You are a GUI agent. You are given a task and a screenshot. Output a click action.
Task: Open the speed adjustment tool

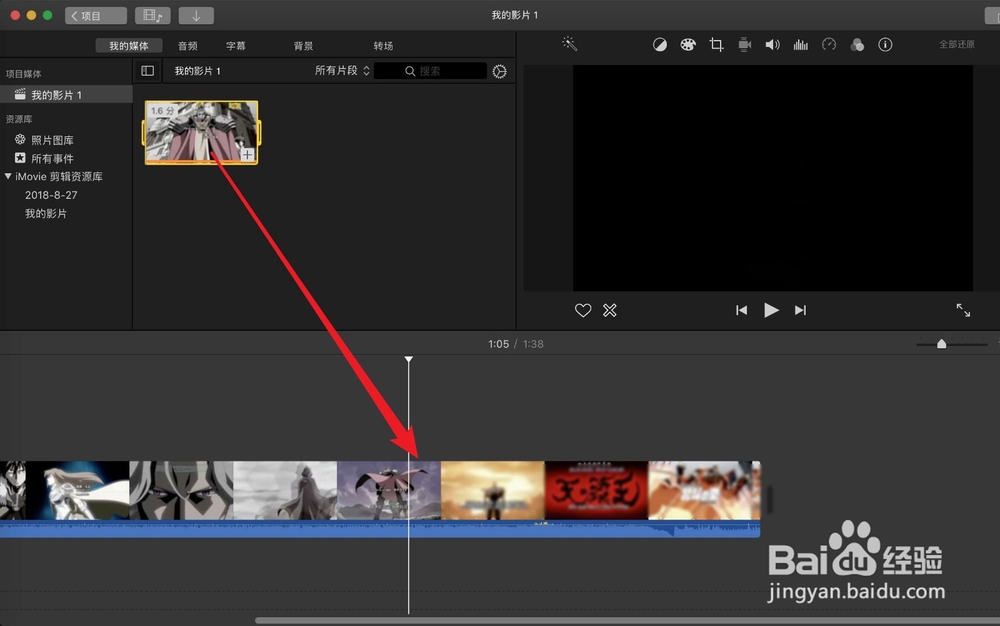click(828, 45)
